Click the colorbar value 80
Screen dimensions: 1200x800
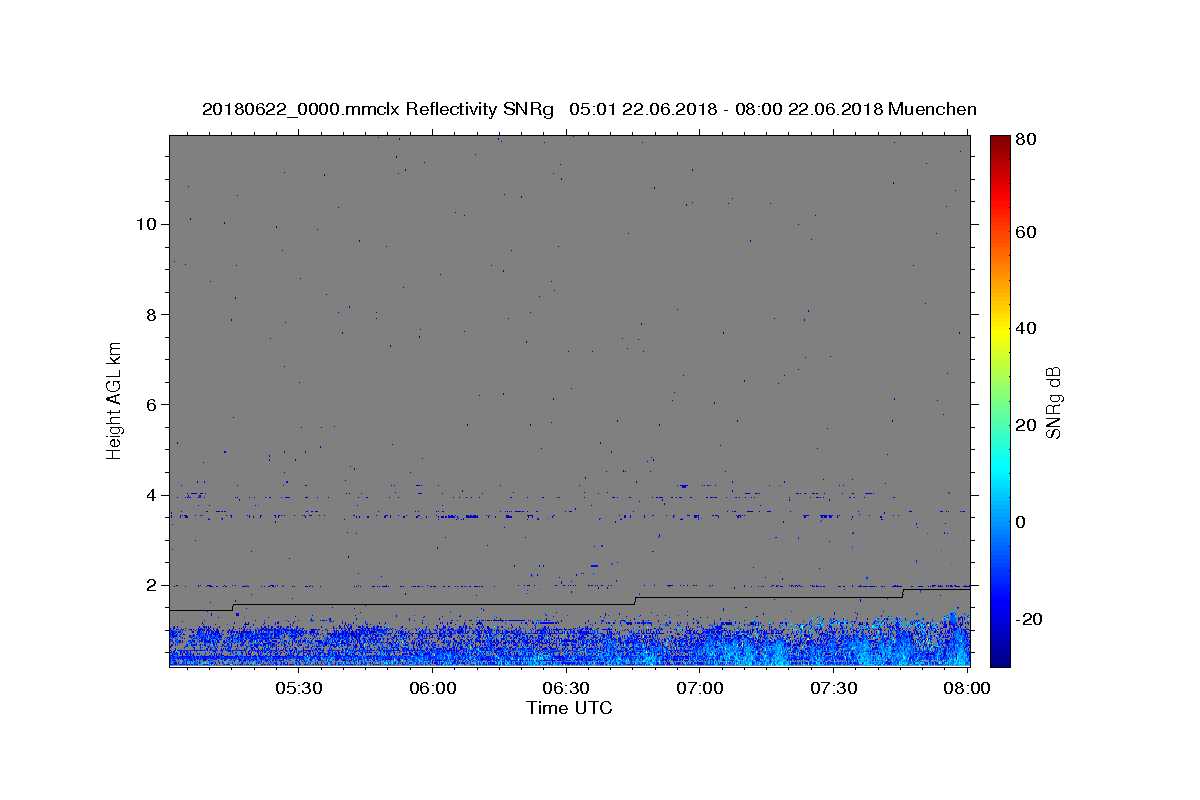(x=1026, y=139)
